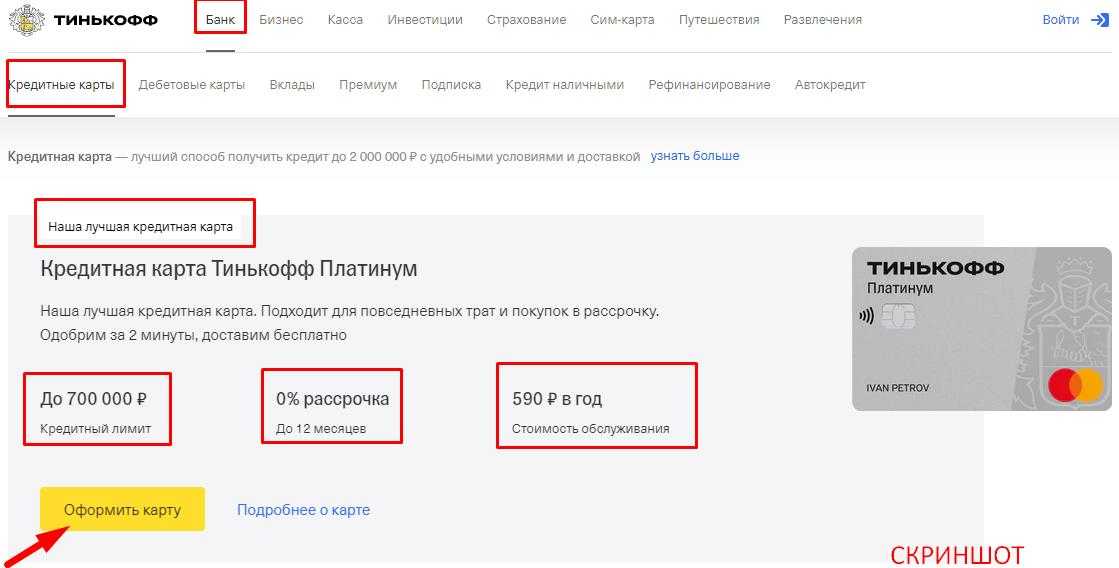Select Инвестиции in top navigation
The height and width of the screenshot is (568, 1119).
pyautogui.click(x=425, y=20)
